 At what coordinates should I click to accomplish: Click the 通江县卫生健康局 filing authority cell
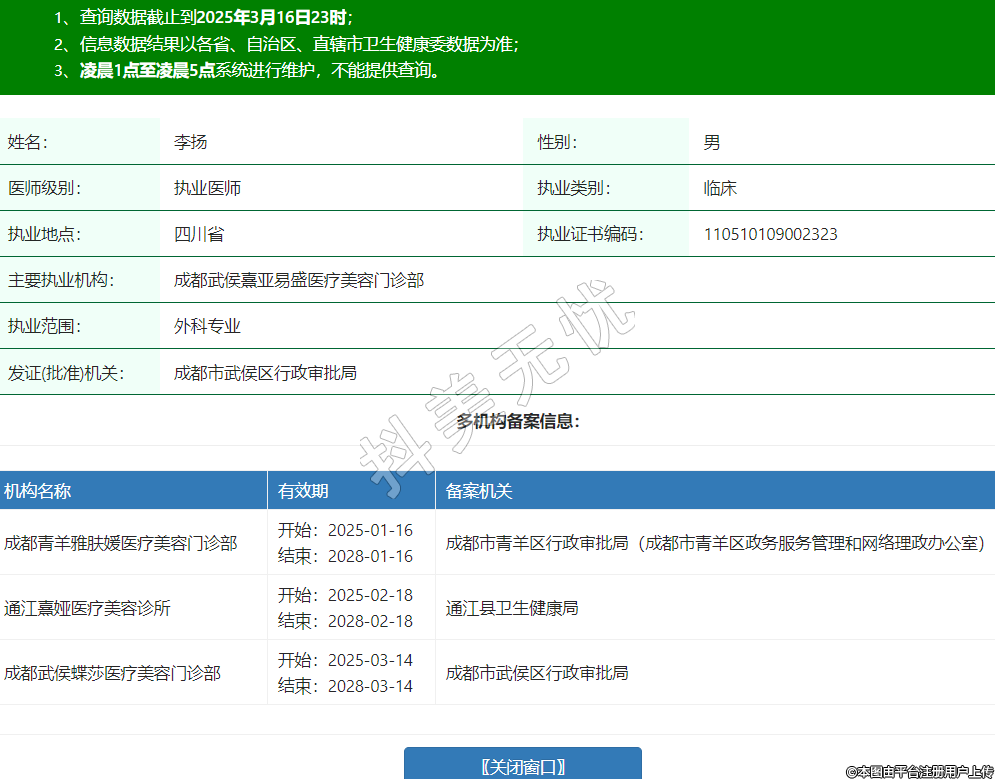click(x=512, y=608)
